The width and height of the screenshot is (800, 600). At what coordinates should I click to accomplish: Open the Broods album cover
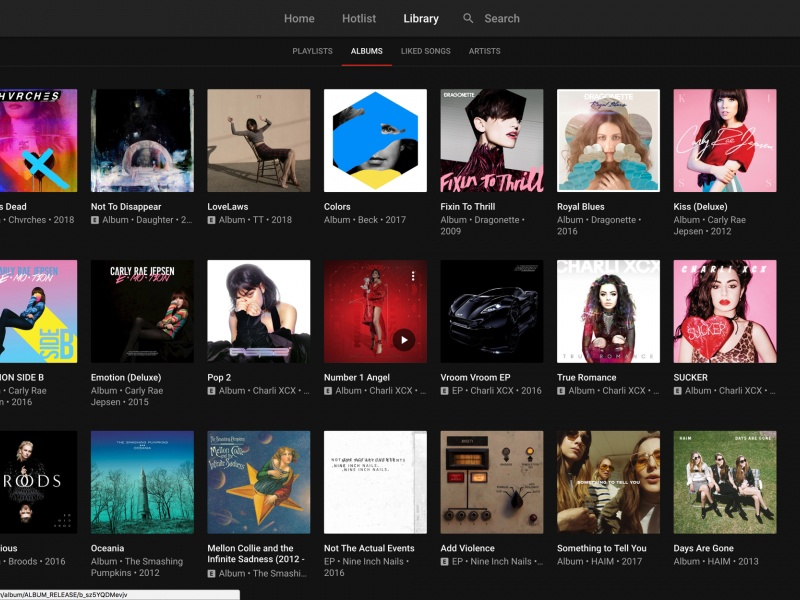click(x=38, y=483)
